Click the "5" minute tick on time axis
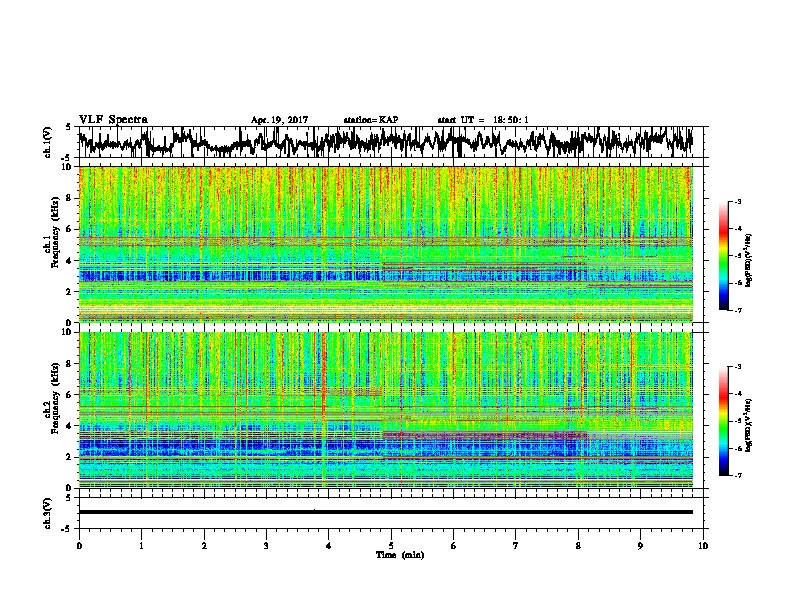 click(391, 546)
